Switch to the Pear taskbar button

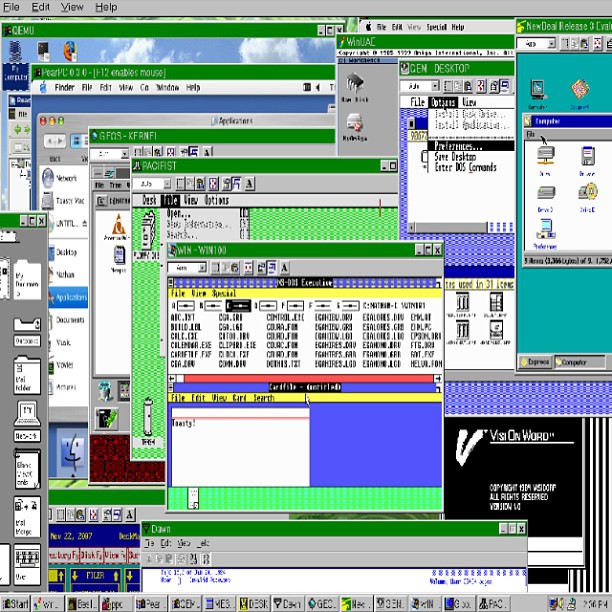point(151,604)
